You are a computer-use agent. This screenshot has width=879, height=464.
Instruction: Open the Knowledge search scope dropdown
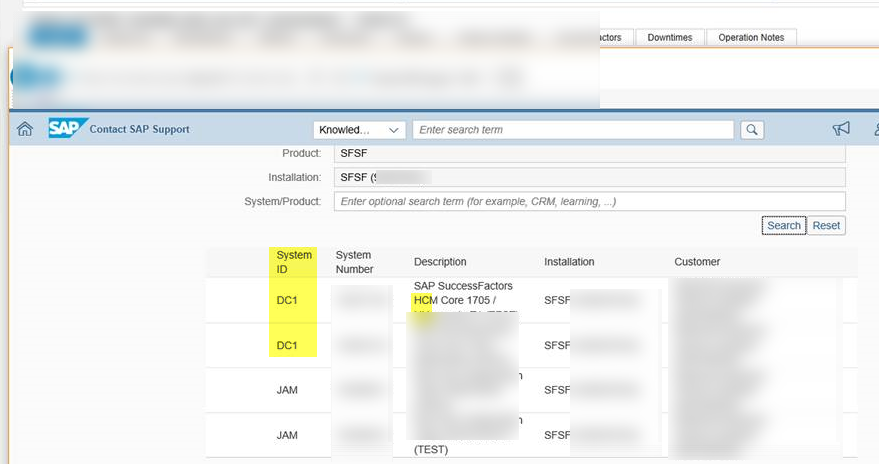(359, 130)
